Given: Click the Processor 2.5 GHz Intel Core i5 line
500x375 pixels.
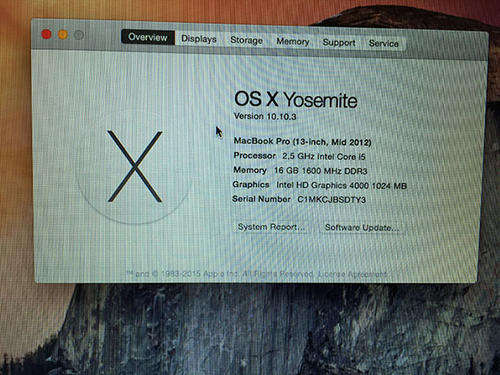Looking at the screenshot, I should tap(299, 156).
